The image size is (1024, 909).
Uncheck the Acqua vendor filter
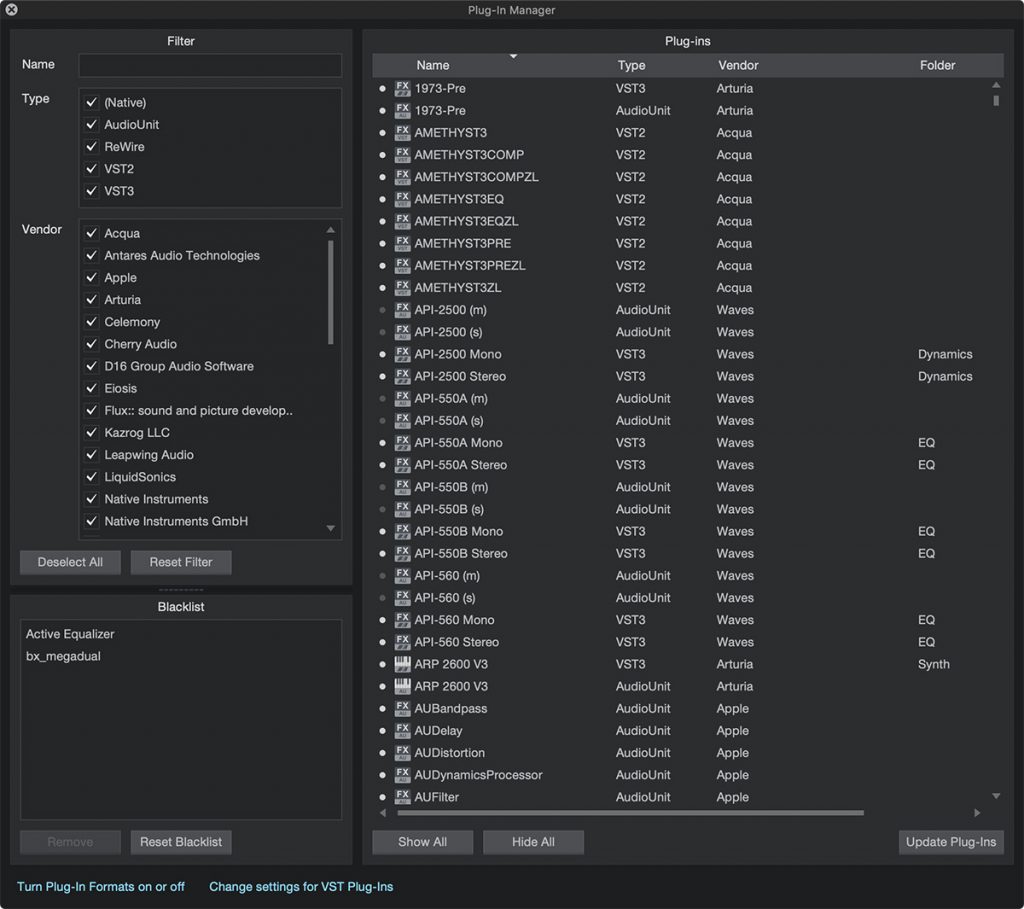(91, 233)
